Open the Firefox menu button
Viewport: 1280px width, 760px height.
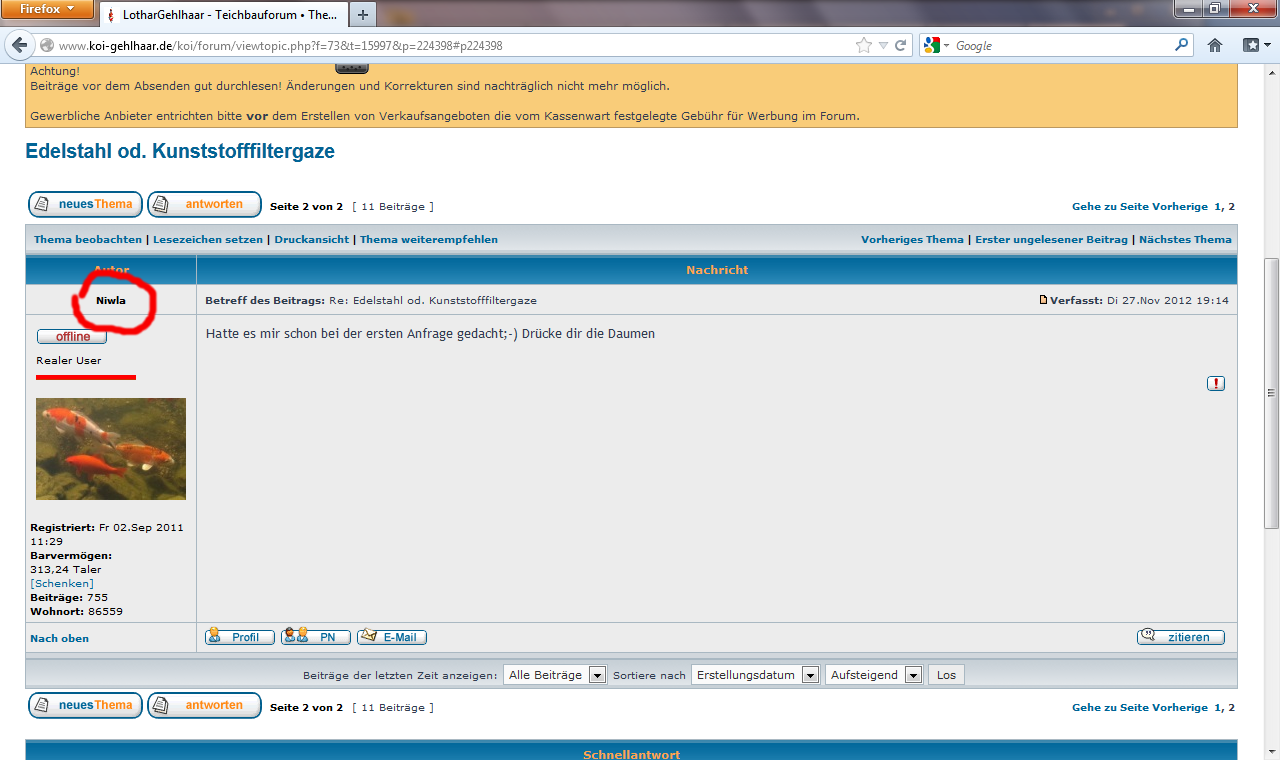pyautogui.click(x=48, y=11)
